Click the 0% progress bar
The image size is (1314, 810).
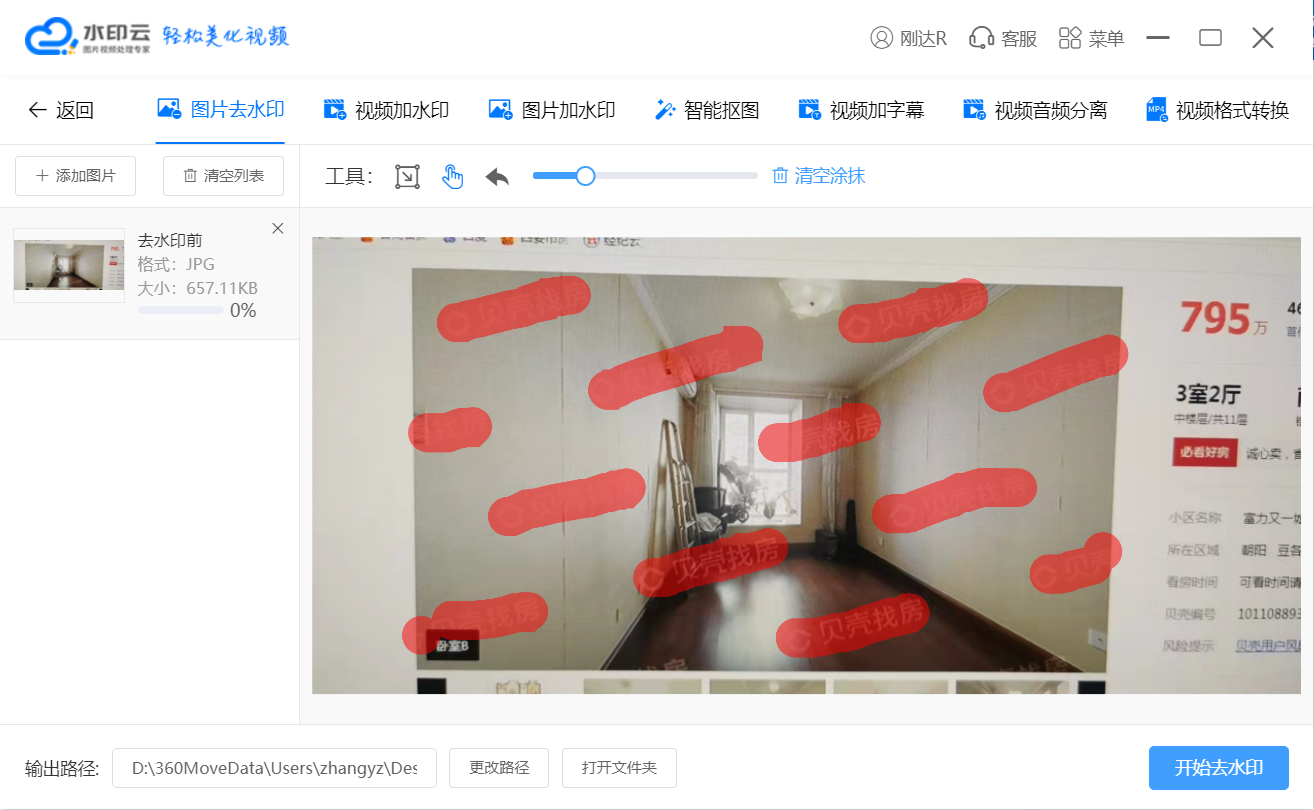click(181, 310)
